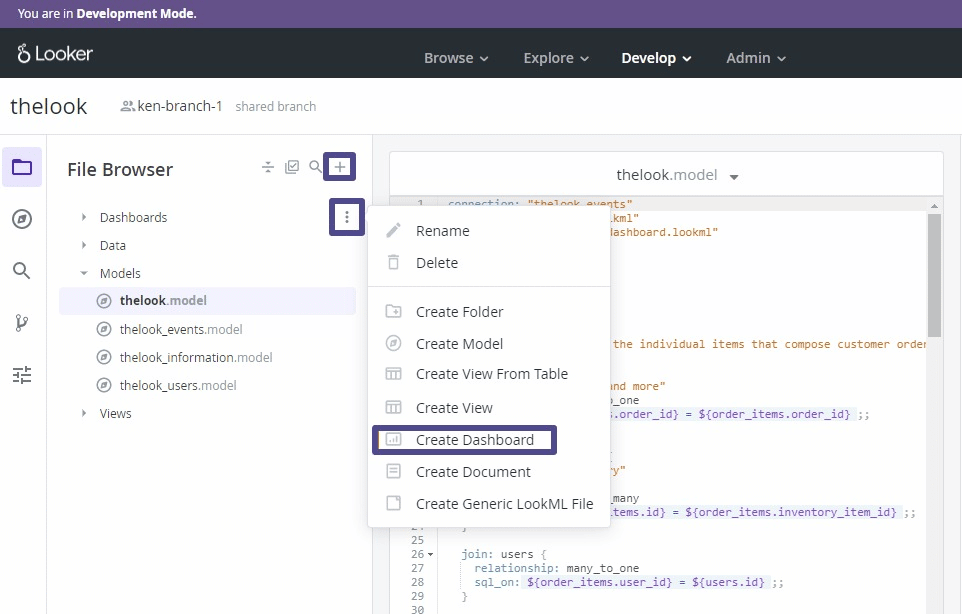Click the table icon beside Create View From Table
962x614 pixels.
coord(393,374)
